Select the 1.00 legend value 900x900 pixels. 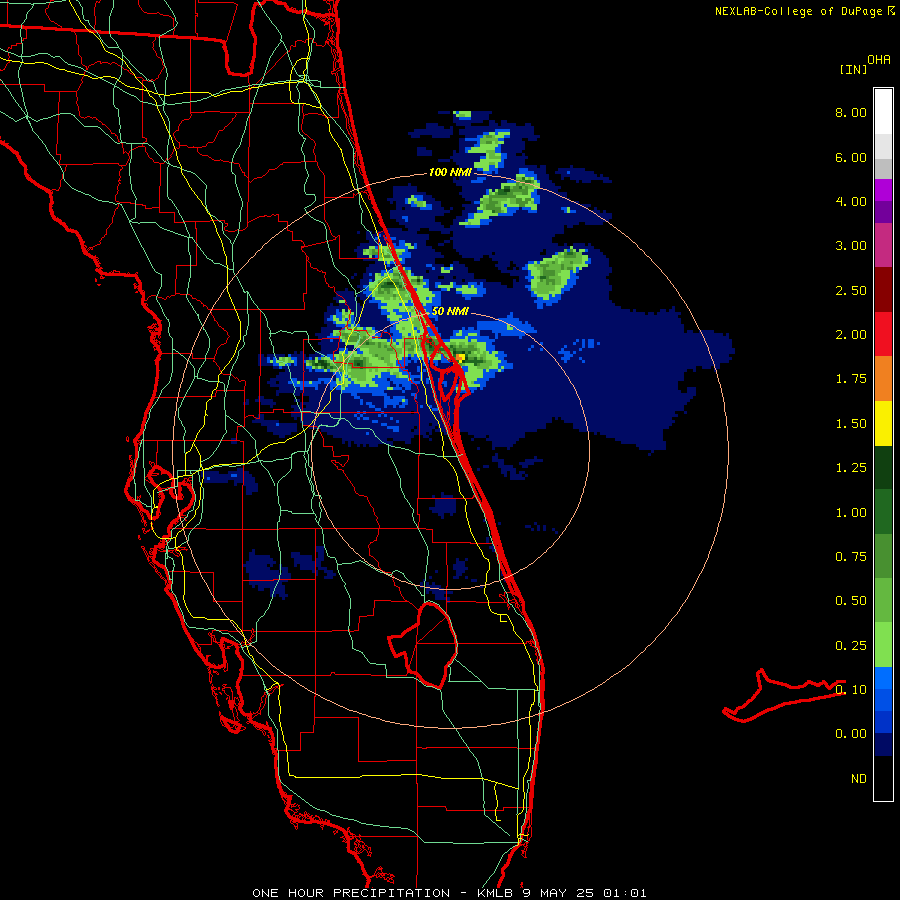pyautogui.click(x=851, y=513)
